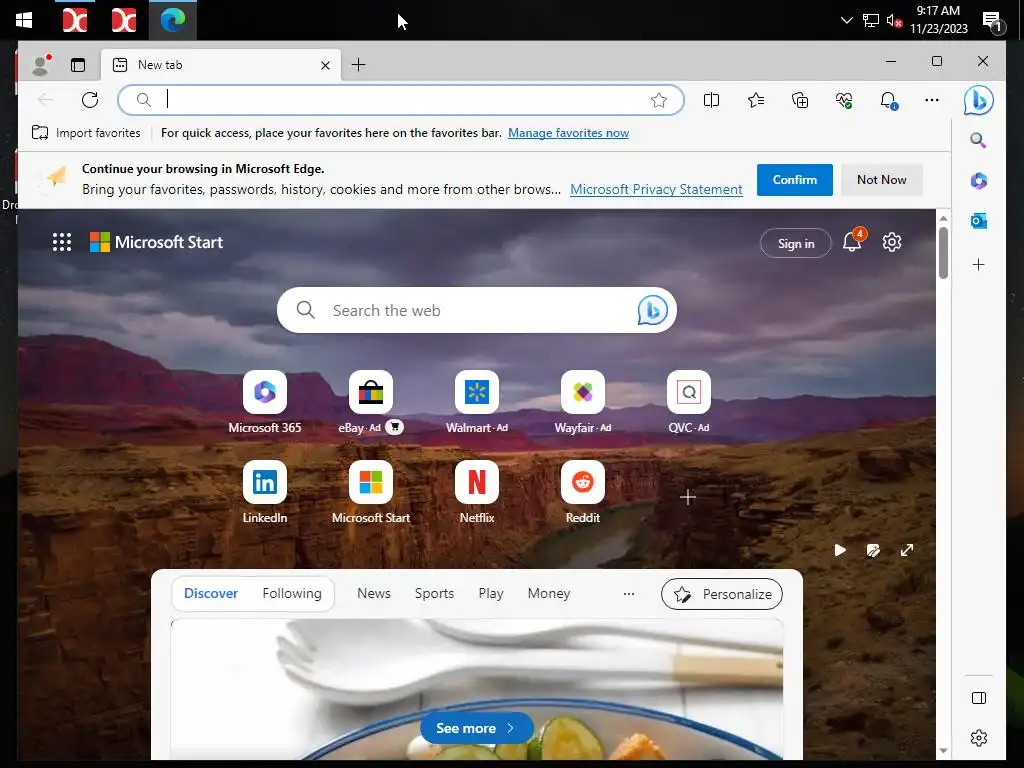Add a quick link with plus tile
This screenshot has width=1024, height=768.
point(688,498)
